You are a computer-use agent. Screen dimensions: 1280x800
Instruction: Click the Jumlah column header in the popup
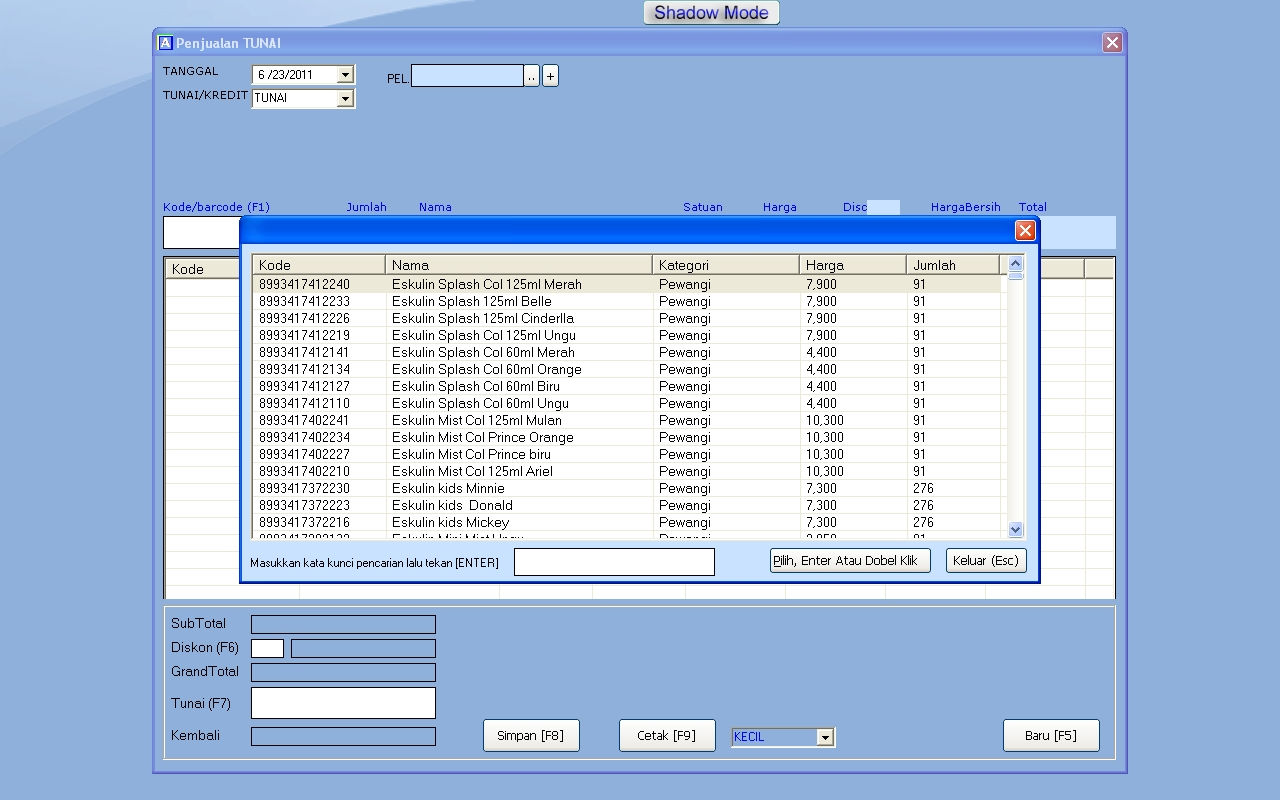(x=953, y=265)
